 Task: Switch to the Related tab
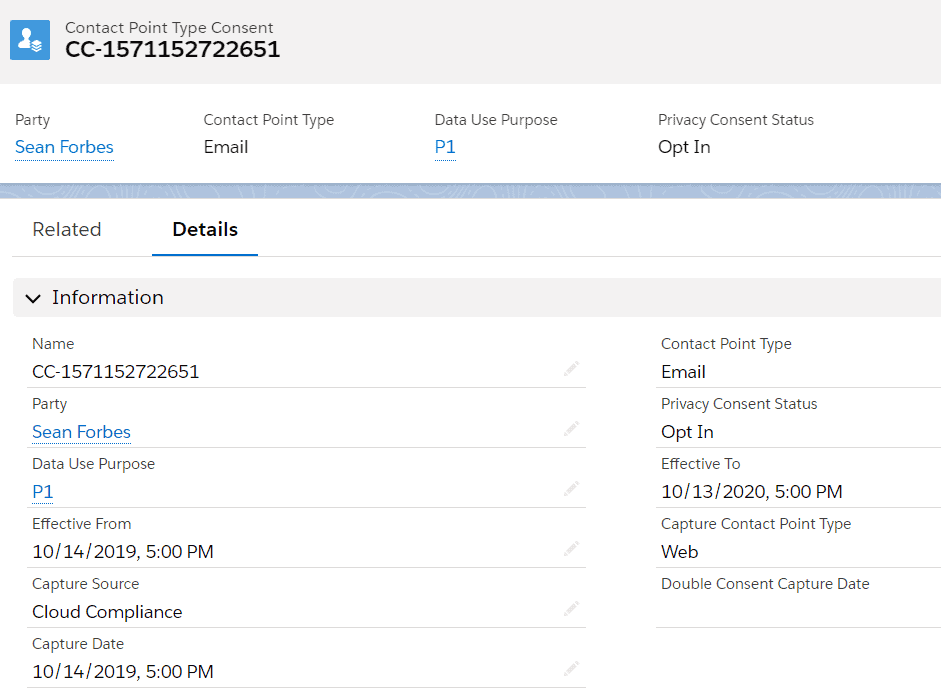[x=67, y=229]
